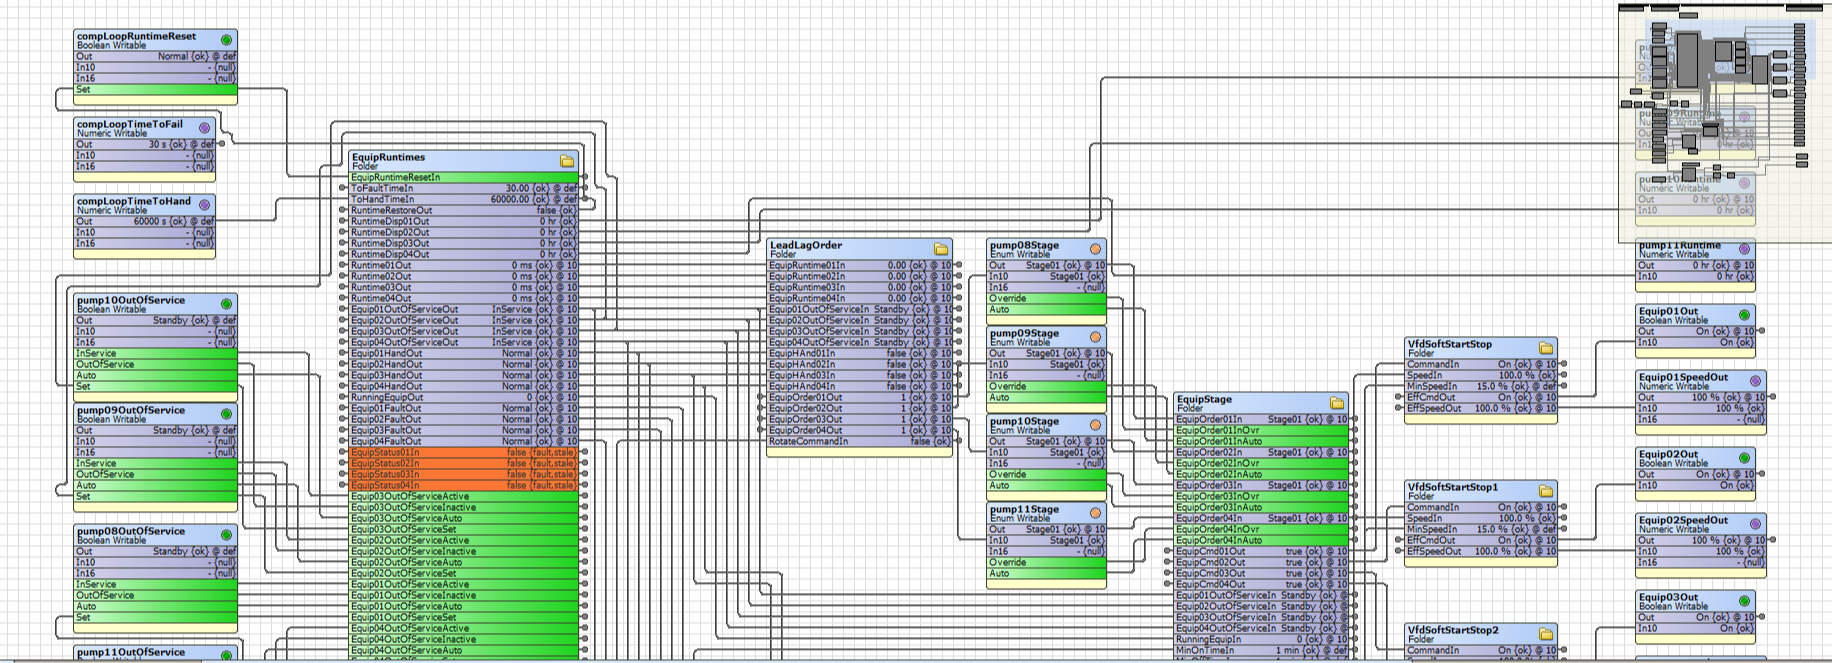Image resolution: width=1832 pixels, height=663 pixels.
Task: Click the purple numeric icon on compLoopTimeToFail
Action: [x=205, y=128]
